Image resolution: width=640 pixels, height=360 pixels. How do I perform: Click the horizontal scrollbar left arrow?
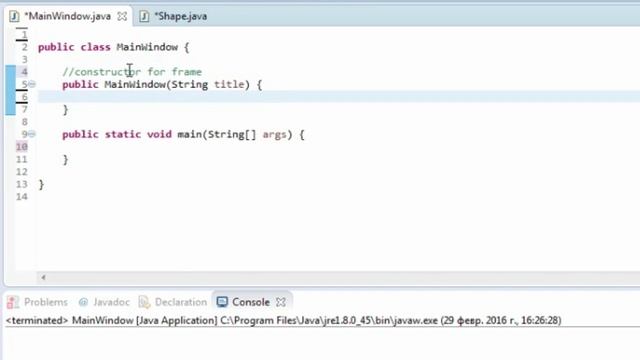click(x=43, y=278)
